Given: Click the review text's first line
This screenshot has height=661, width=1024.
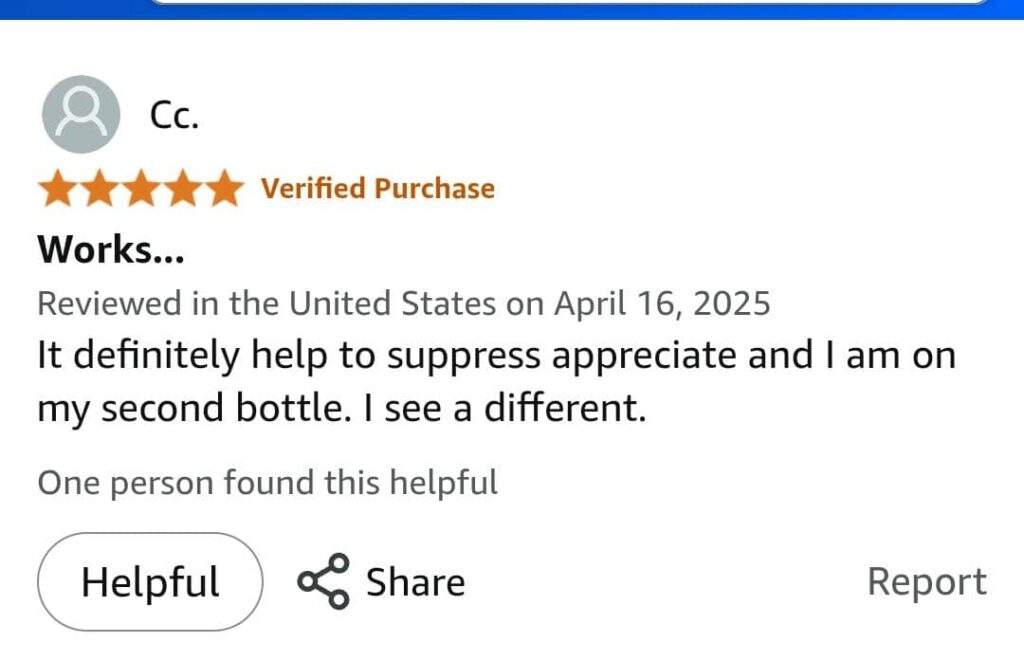Looking at the screenshot, I should tap(496, 355).
